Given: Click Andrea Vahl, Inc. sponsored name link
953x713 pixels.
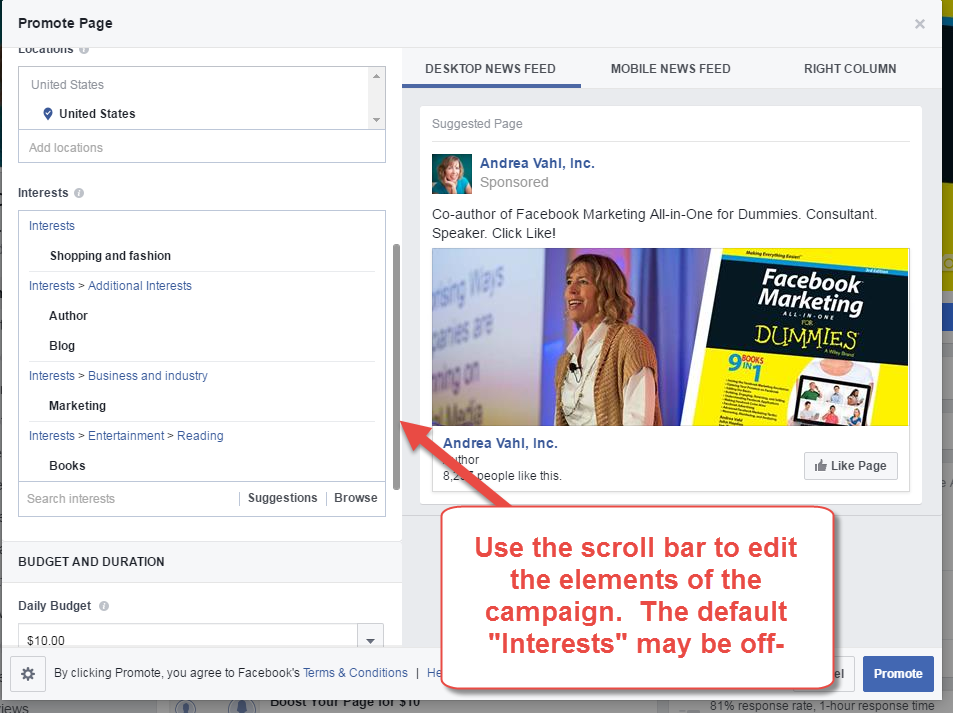Looking at the screenshot, I should coord(537,163).
